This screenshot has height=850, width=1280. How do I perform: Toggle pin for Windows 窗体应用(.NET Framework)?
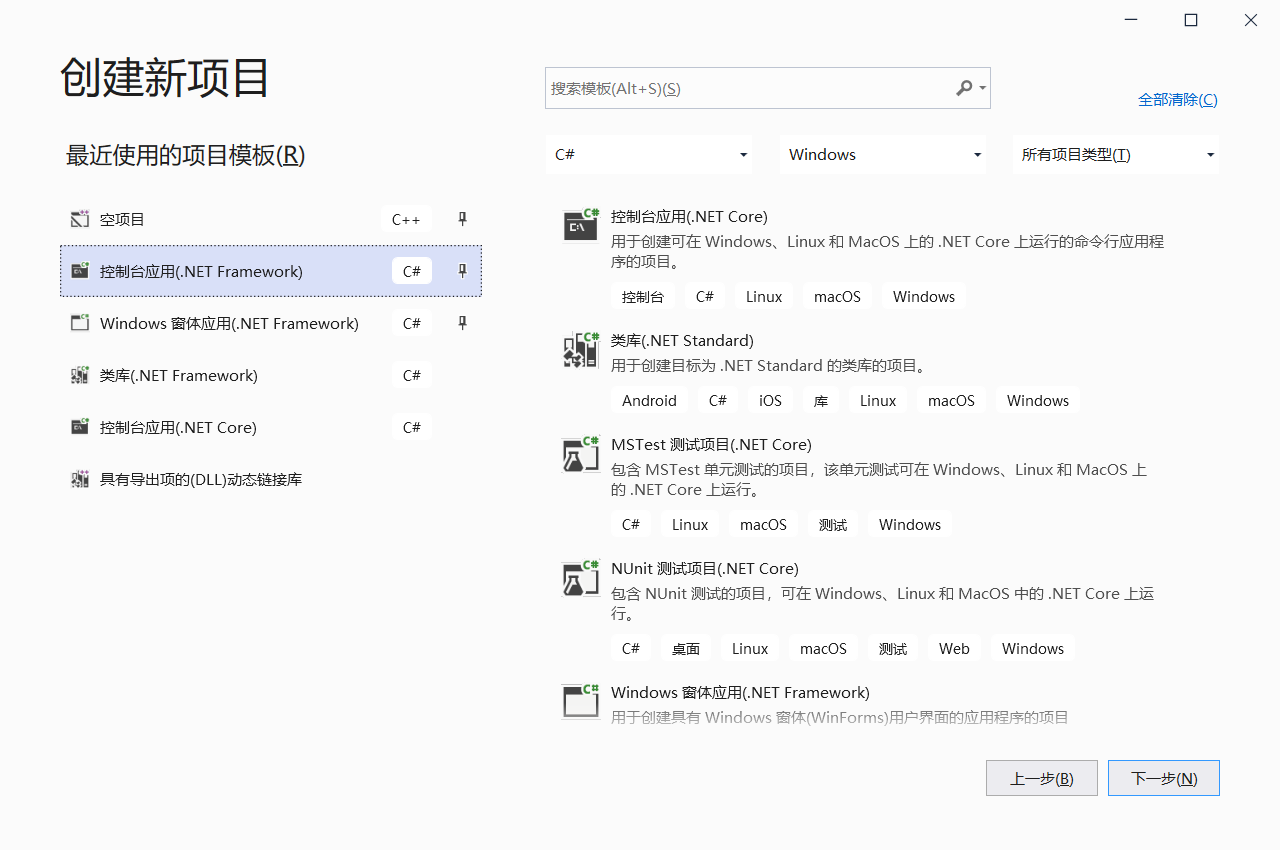[x=462, y=323]
